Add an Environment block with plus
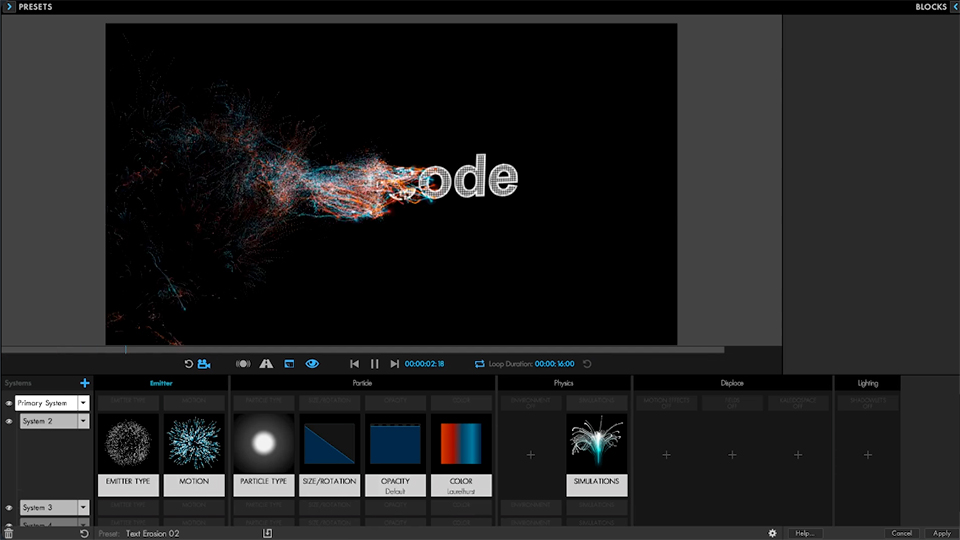Viewport: 960px width, 540px height. point(531,455)
